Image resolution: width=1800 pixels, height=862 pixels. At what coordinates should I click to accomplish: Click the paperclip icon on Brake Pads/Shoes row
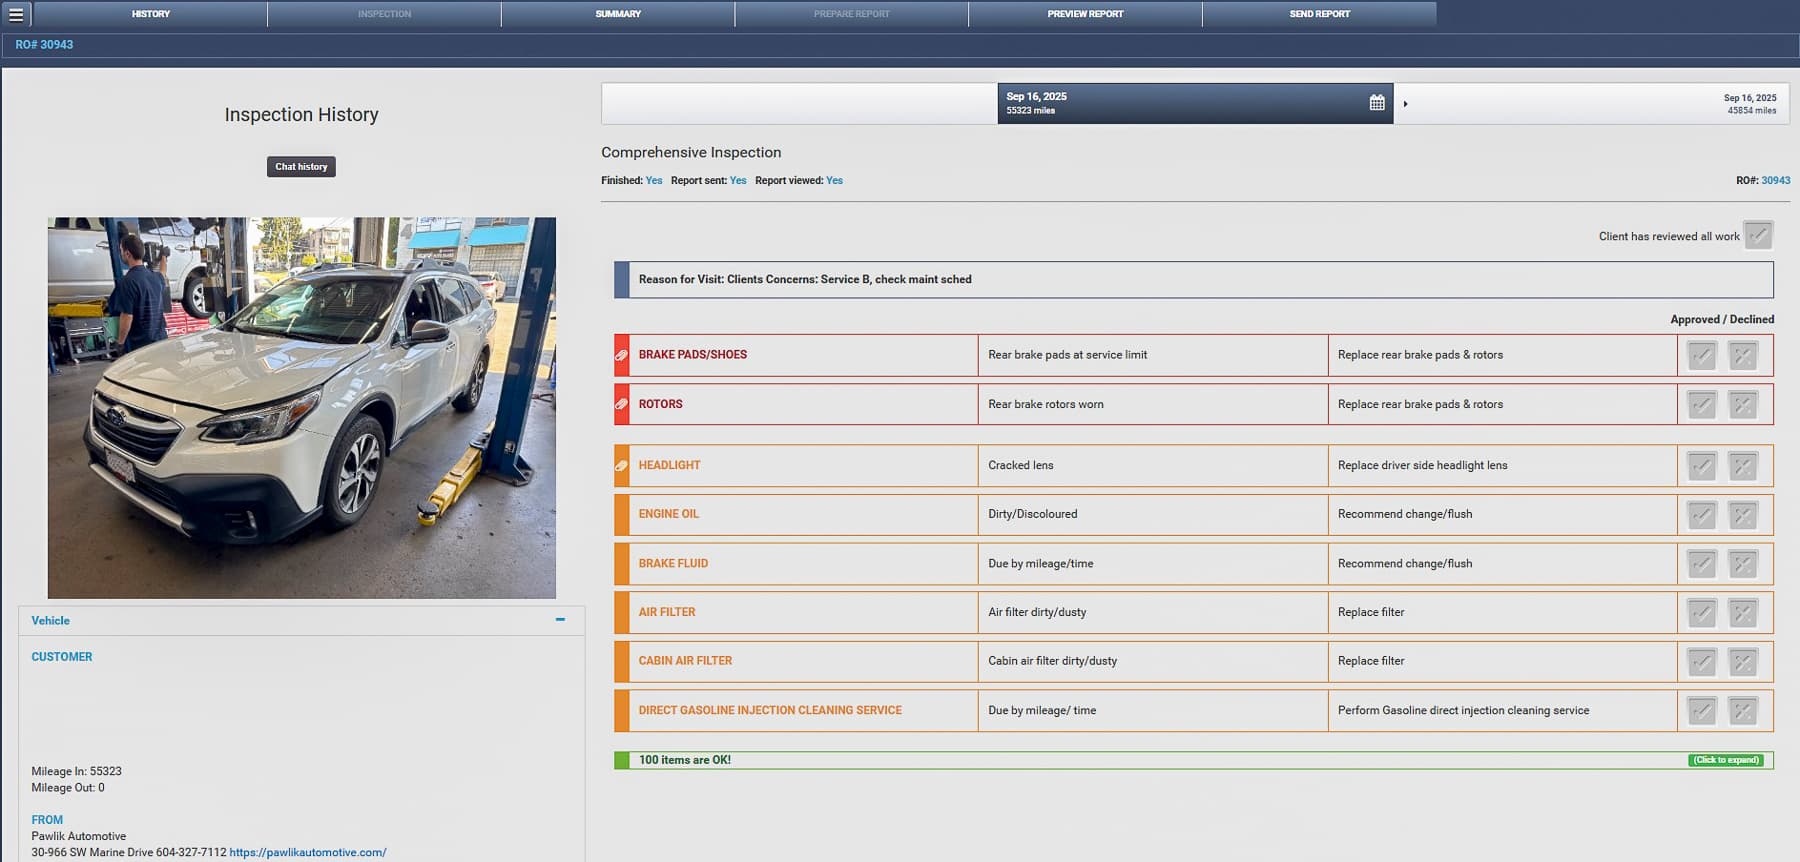(x=621, y=355)
